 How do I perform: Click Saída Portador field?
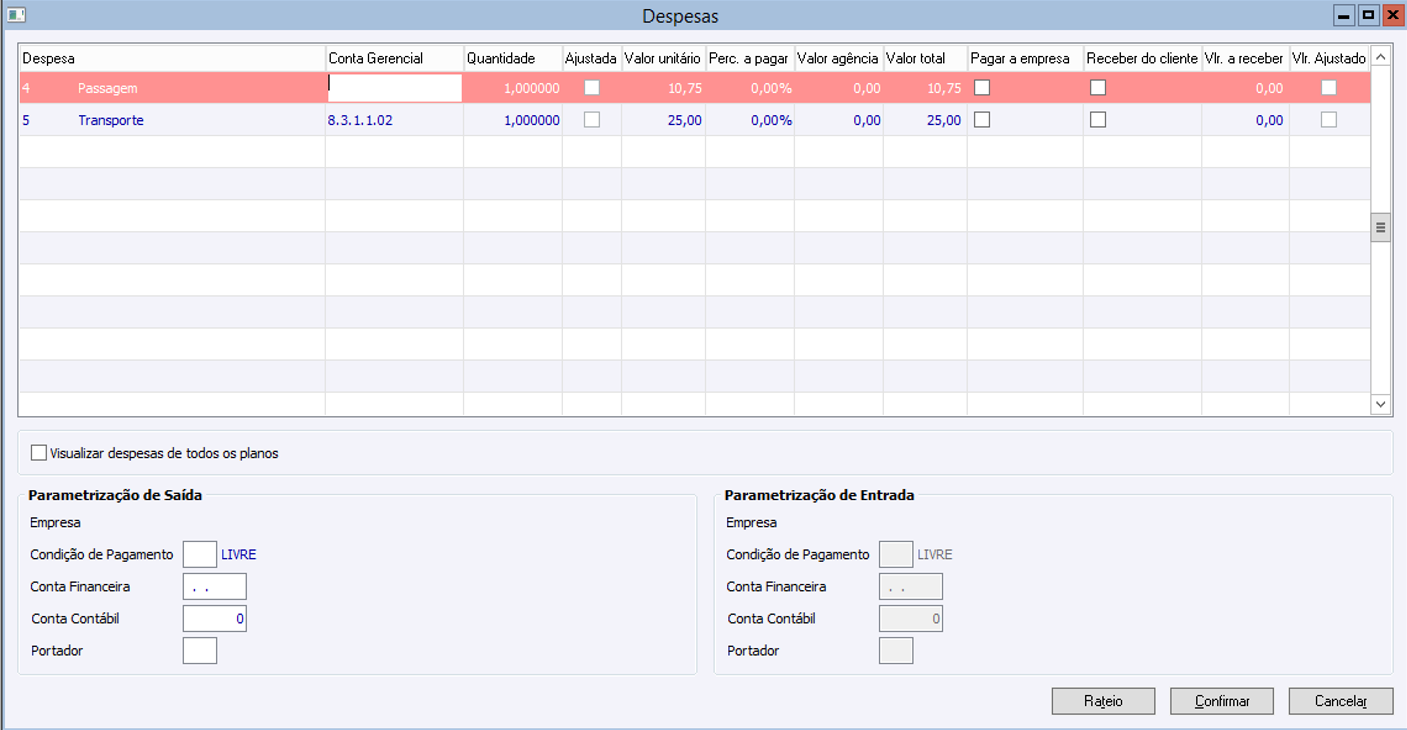[x=200, y=650]
